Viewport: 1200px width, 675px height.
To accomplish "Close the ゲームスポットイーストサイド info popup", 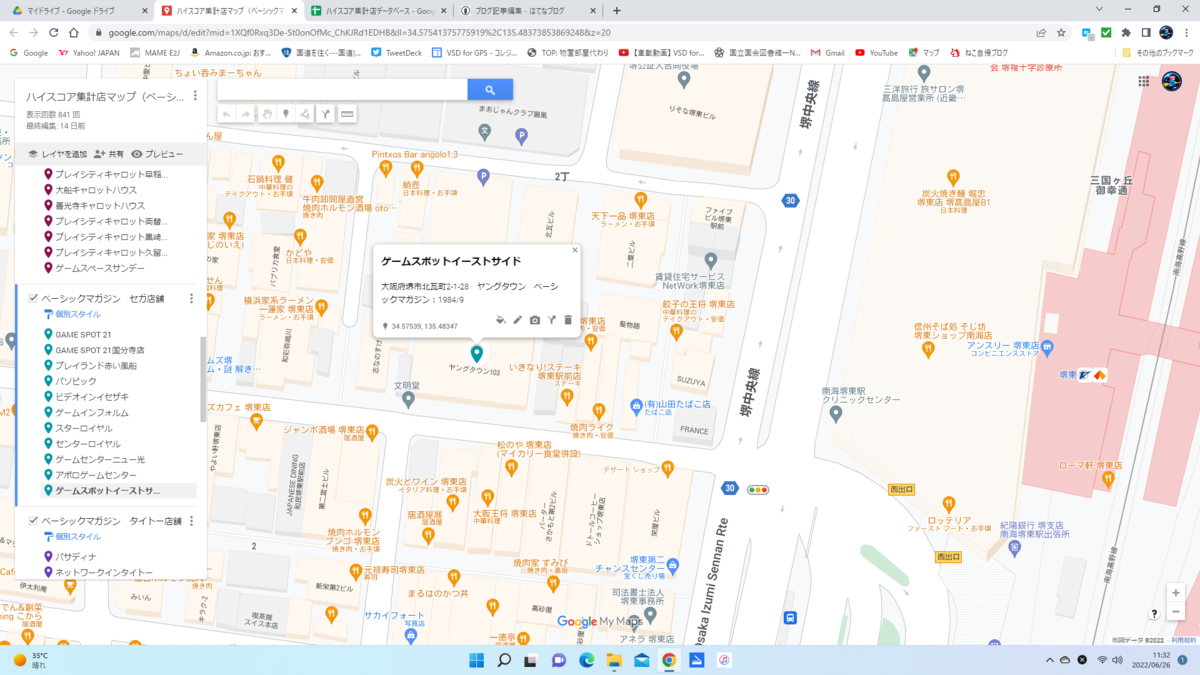I will [x=575, y=251].
